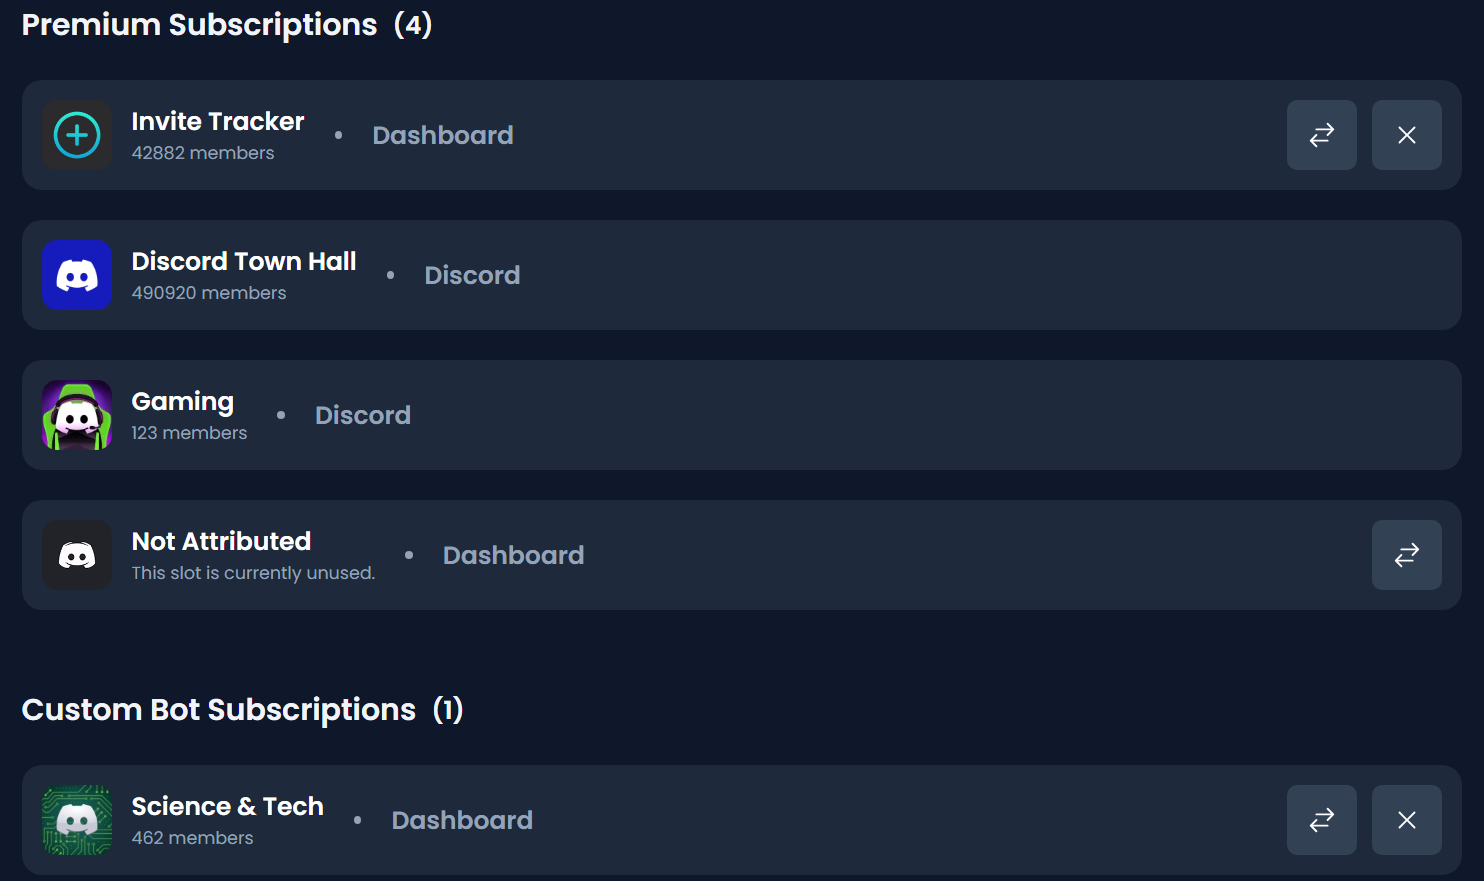Click the Science & Tech server icon

tap(77, 820)
